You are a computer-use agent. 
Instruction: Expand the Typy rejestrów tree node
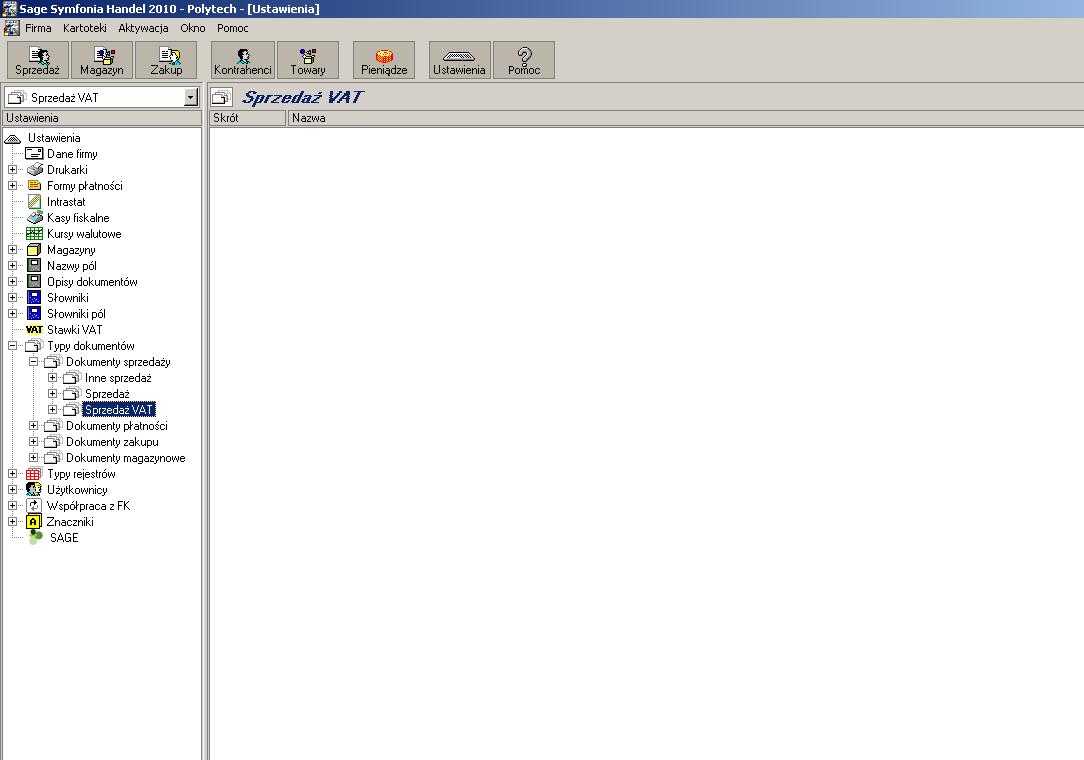[x=12, y=474]
